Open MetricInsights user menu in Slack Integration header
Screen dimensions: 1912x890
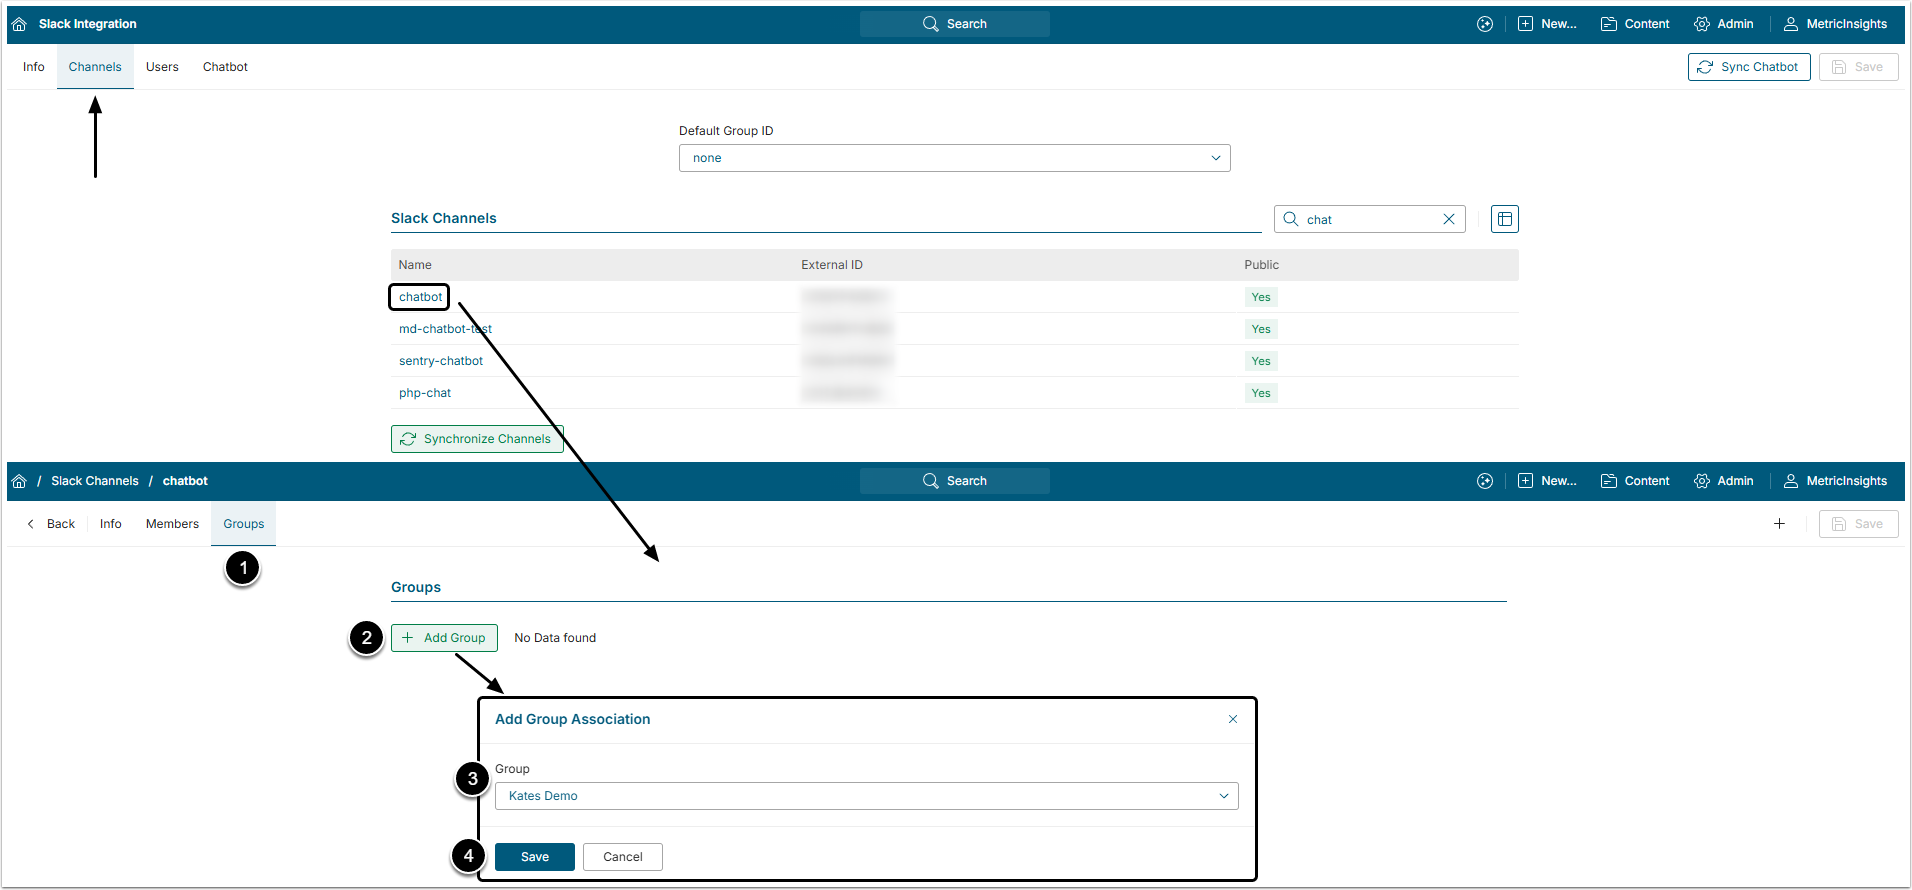point(1835,24)
